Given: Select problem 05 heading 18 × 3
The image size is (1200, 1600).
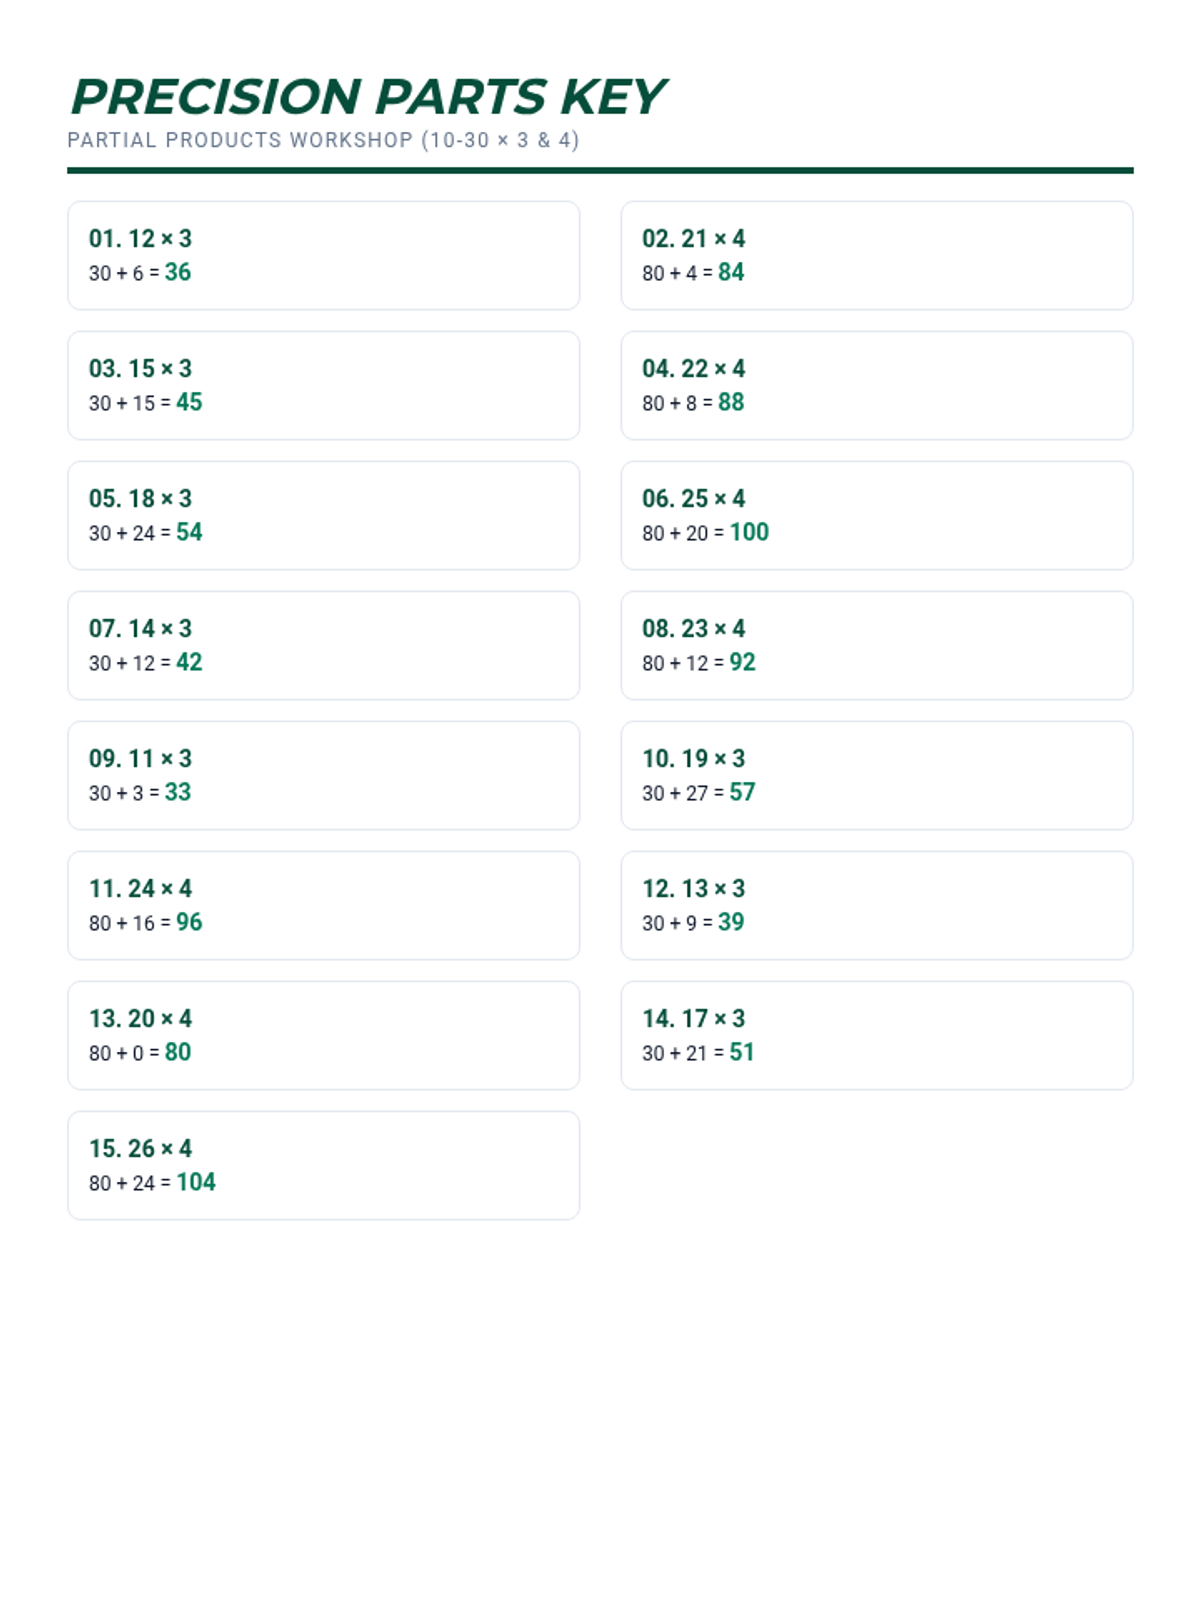Looking at the screenshot, I should click(x=140, y=498).
